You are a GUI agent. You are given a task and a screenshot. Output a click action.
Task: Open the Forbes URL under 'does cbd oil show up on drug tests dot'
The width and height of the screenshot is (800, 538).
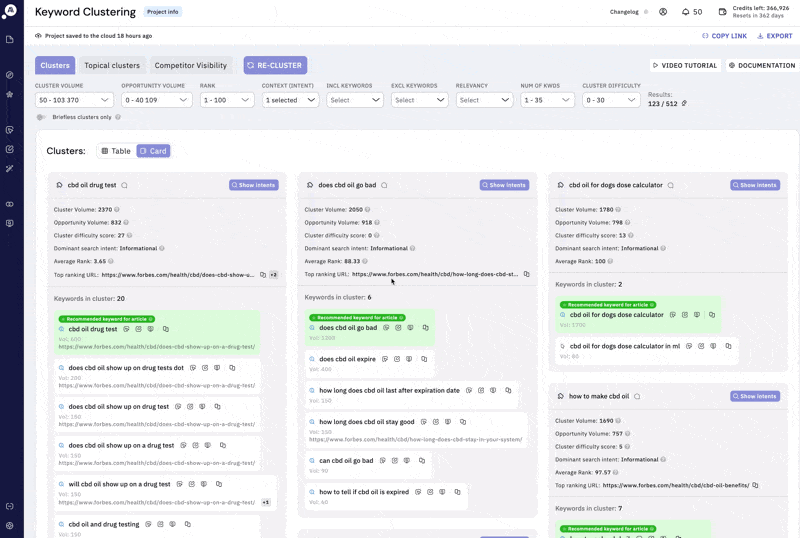[x=157, y=386]
